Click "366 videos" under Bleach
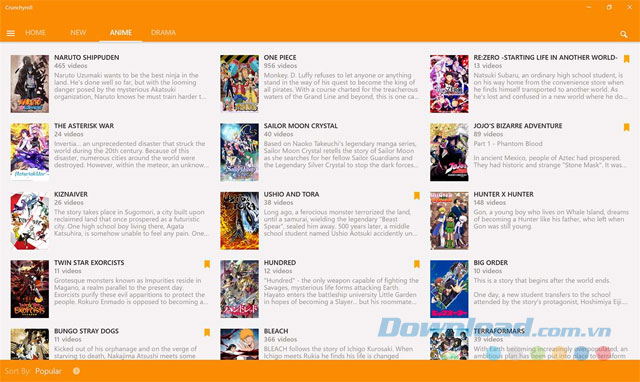Screen dimensions: 640x382 tap(280, 340)
